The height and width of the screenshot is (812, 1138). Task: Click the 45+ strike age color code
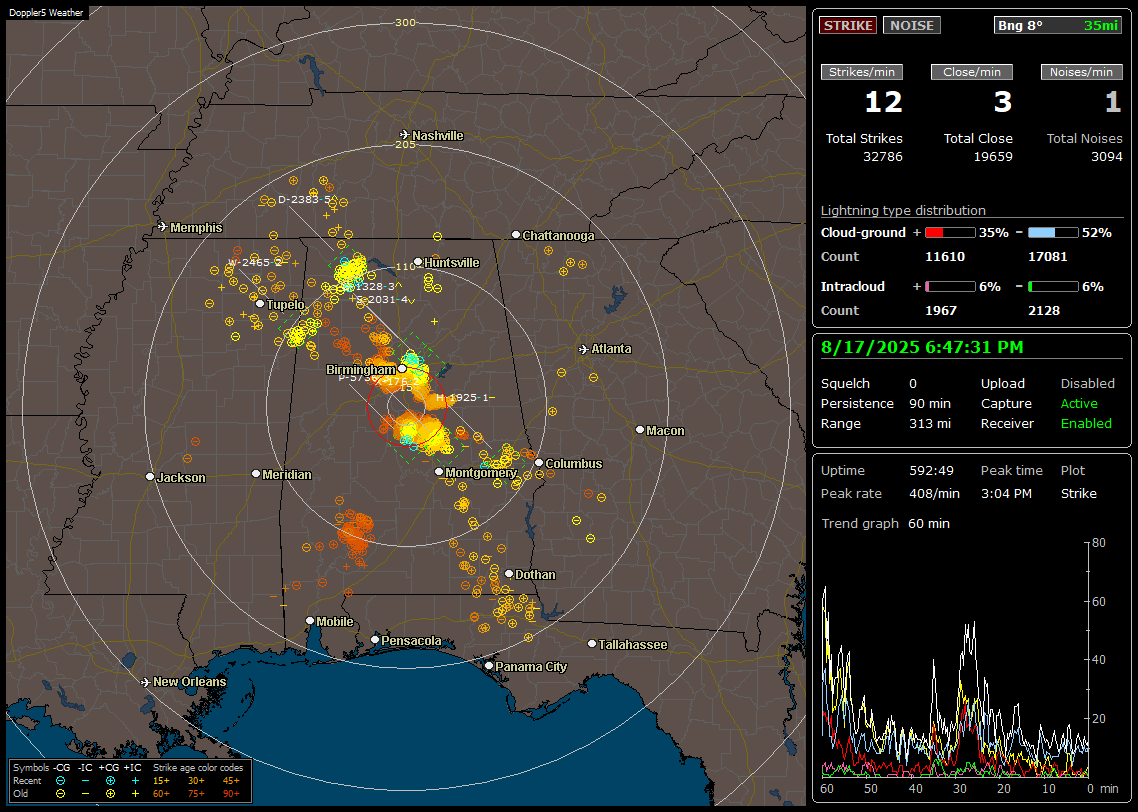pos(231,781)
